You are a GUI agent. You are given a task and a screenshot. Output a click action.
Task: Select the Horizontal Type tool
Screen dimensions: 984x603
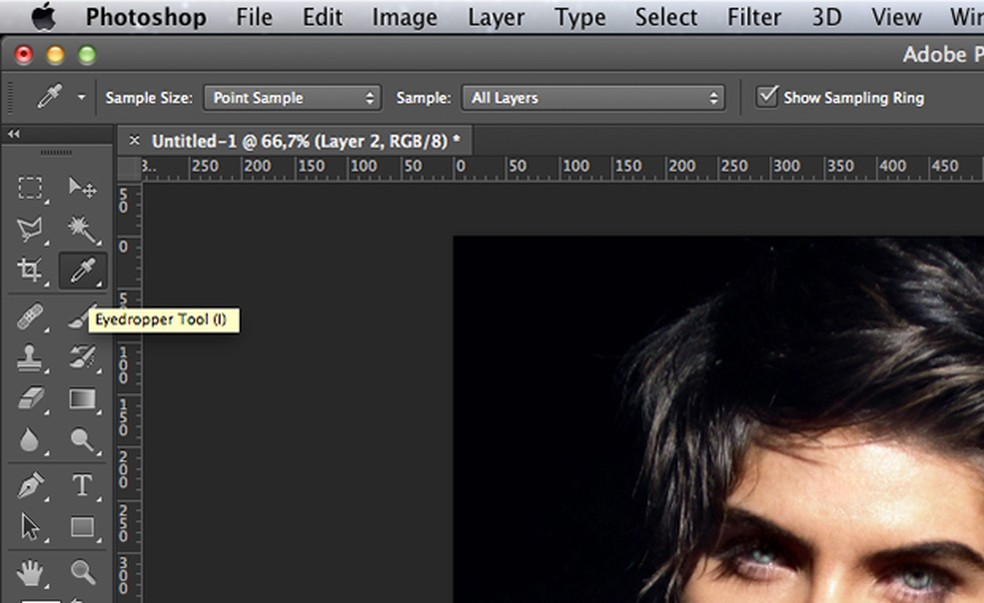(82, 485)
